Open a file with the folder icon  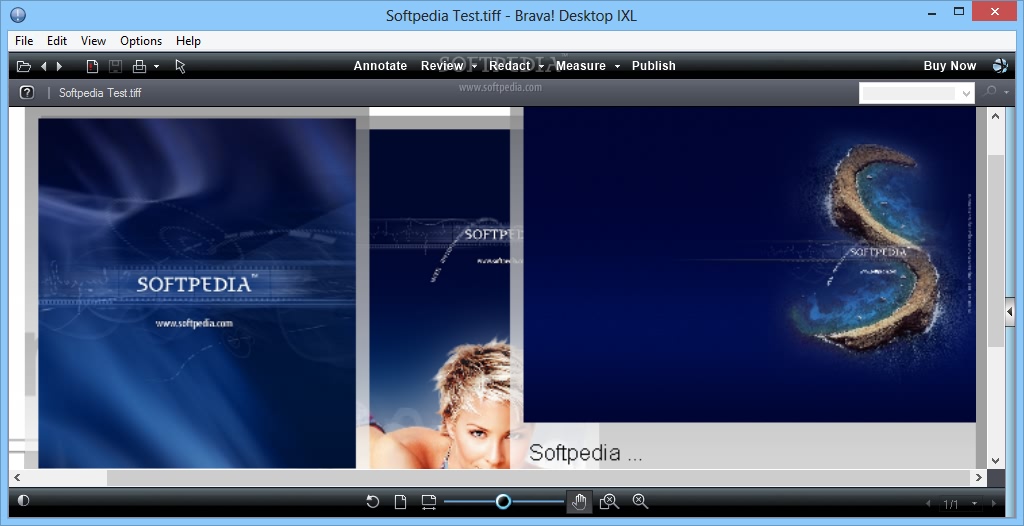point(24,66)
